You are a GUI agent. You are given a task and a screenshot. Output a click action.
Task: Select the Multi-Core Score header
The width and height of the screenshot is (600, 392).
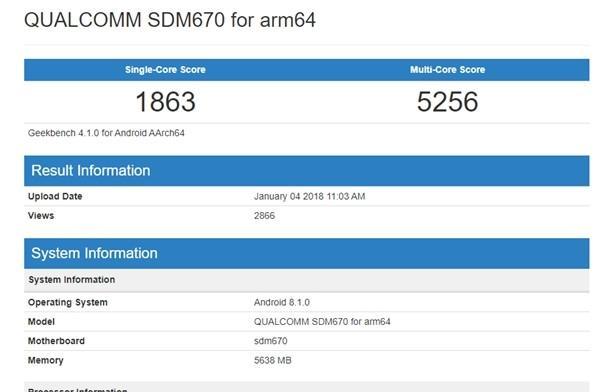click(448, 70)
